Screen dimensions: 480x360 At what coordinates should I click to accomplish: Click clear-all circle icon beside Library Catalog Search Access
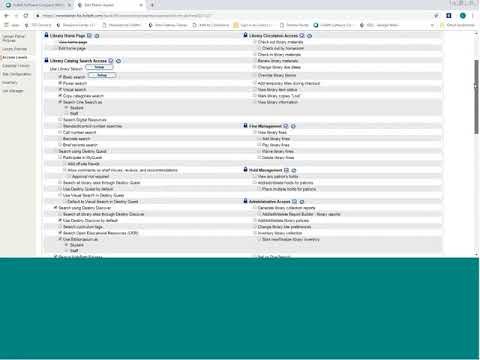118,61
